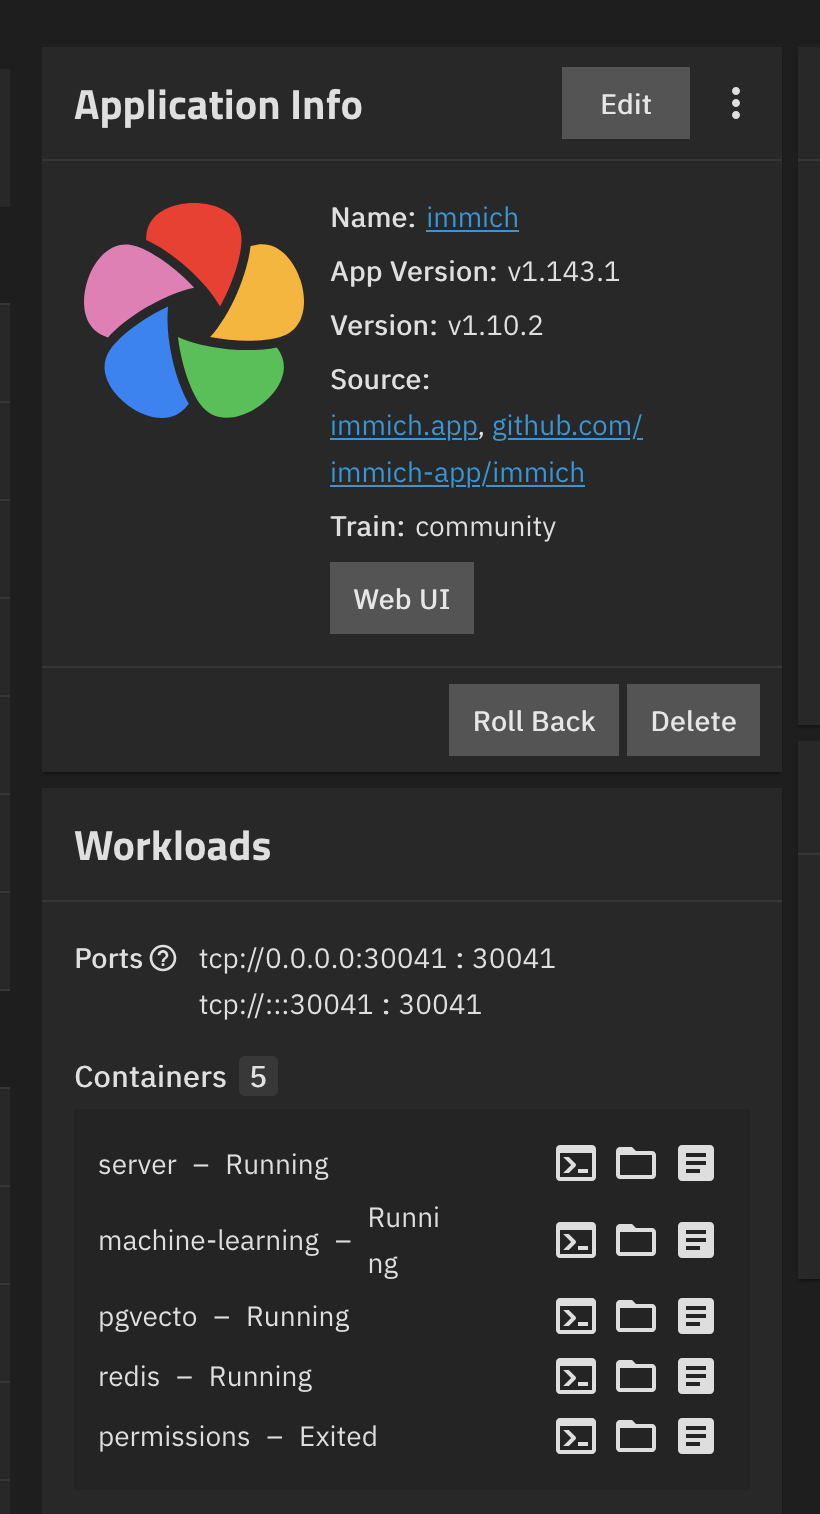This screenshot has width=820, height=1514.
Task: Click the App Version v1.143.1 text
Action: pyautogui.click(x=475, y=271)
